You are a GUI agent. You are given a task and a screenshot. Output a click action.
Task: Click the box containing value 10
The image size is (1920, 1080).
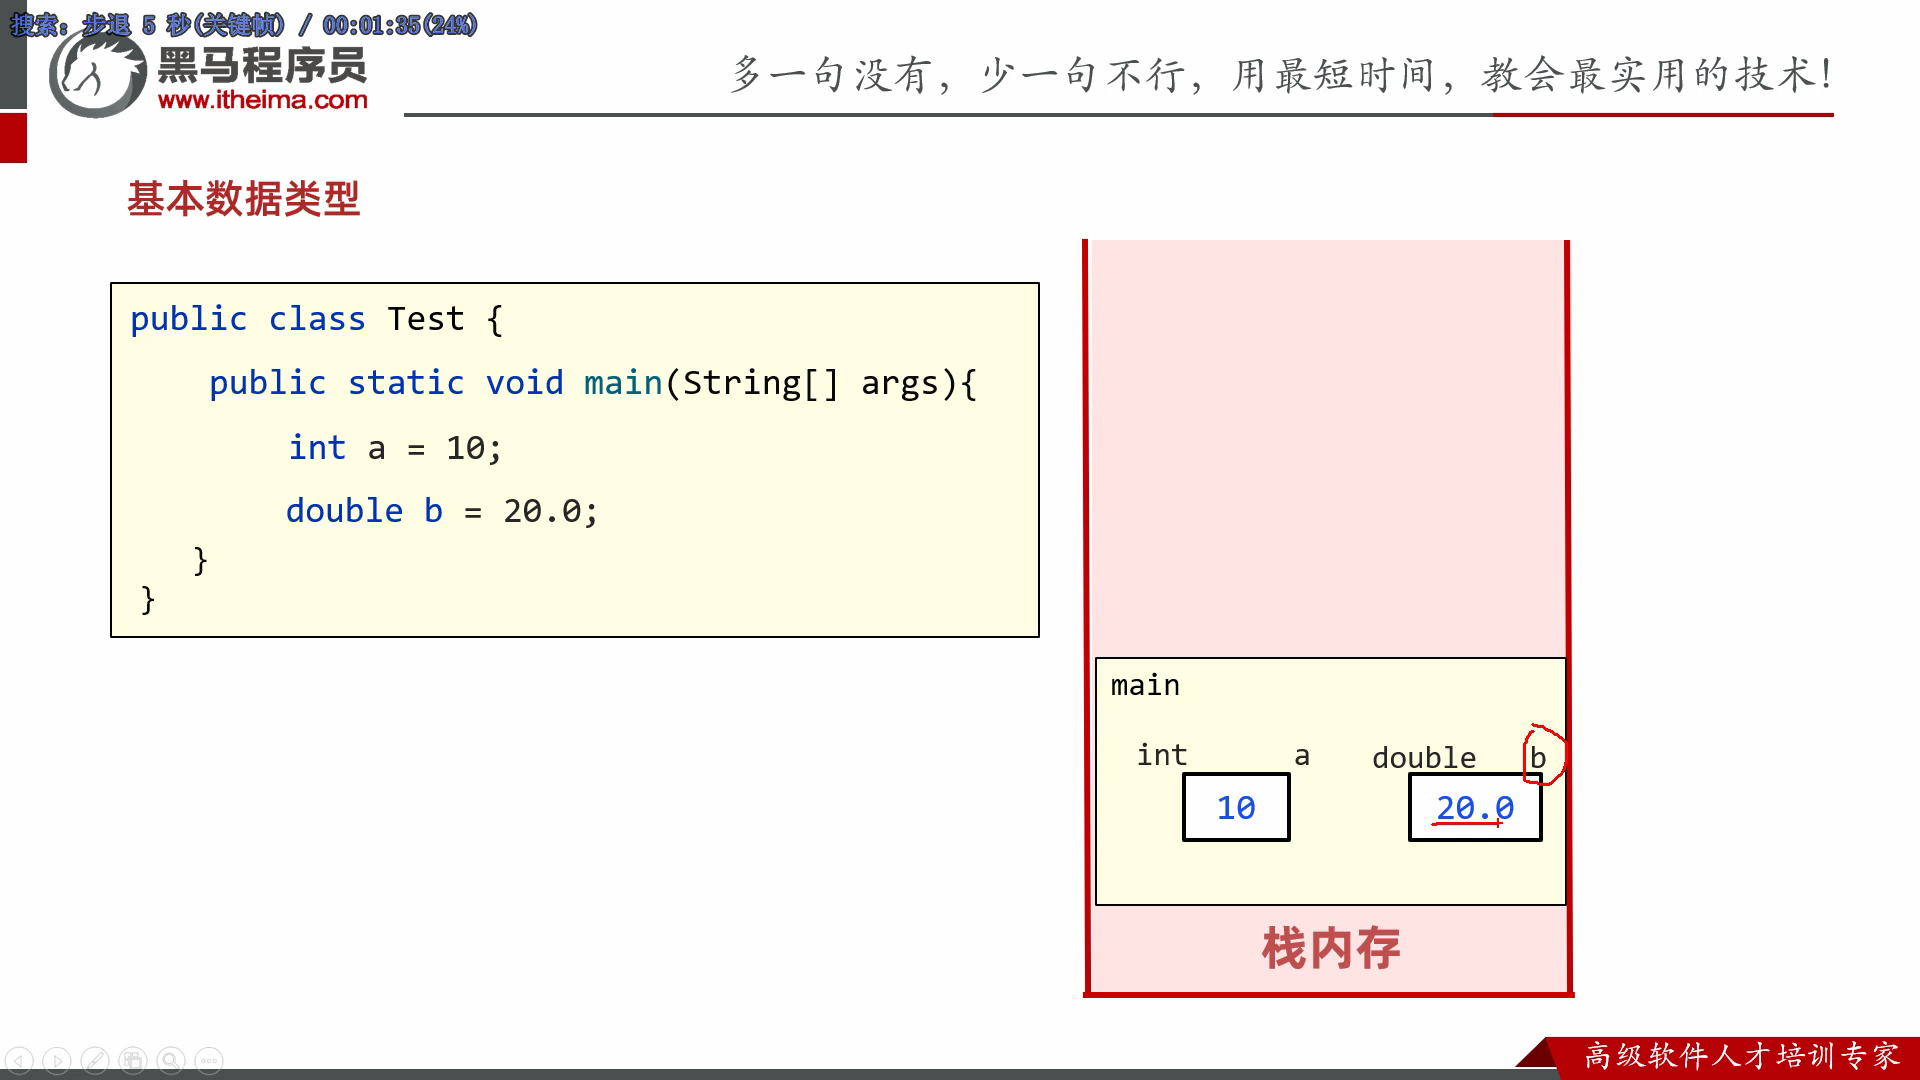[1236, 807]
